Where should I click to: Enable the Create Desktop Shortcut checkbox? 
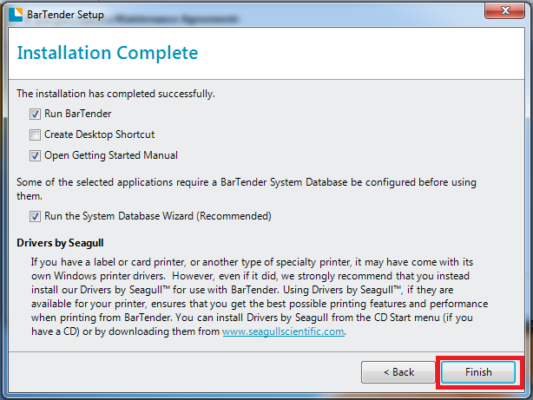35,135
